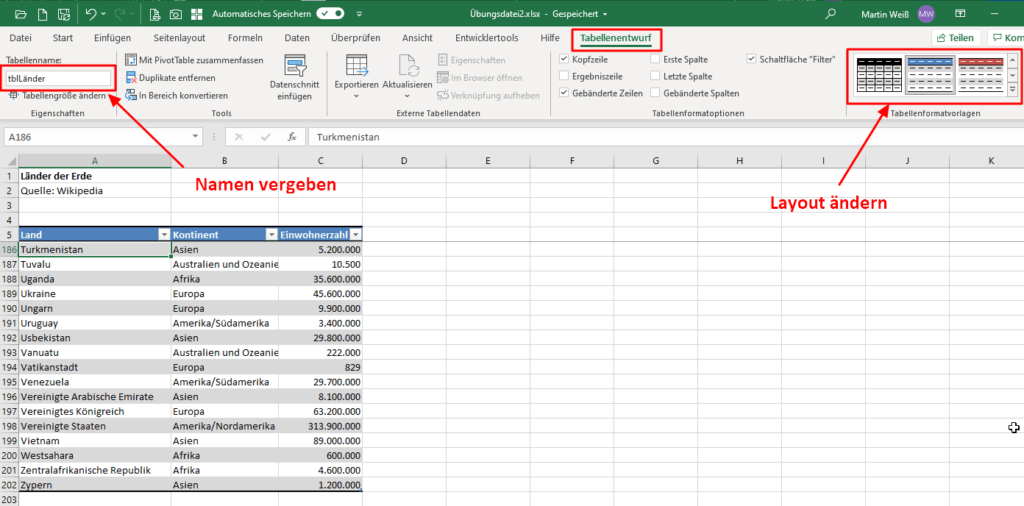Image resolution: width=1024 pixels, height=506 pixels.
Task: Open the Kontinent column filter dropdown
Action: [270, 234]
